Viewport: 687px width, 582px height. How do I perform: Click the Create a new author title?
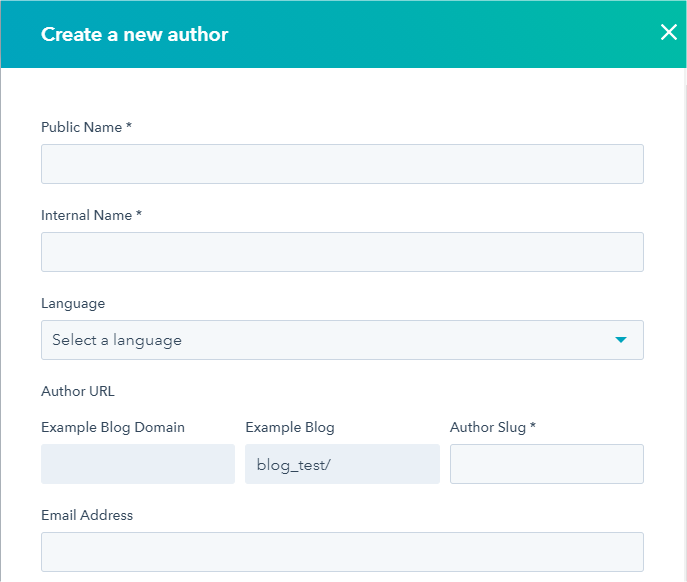point(135,34)
